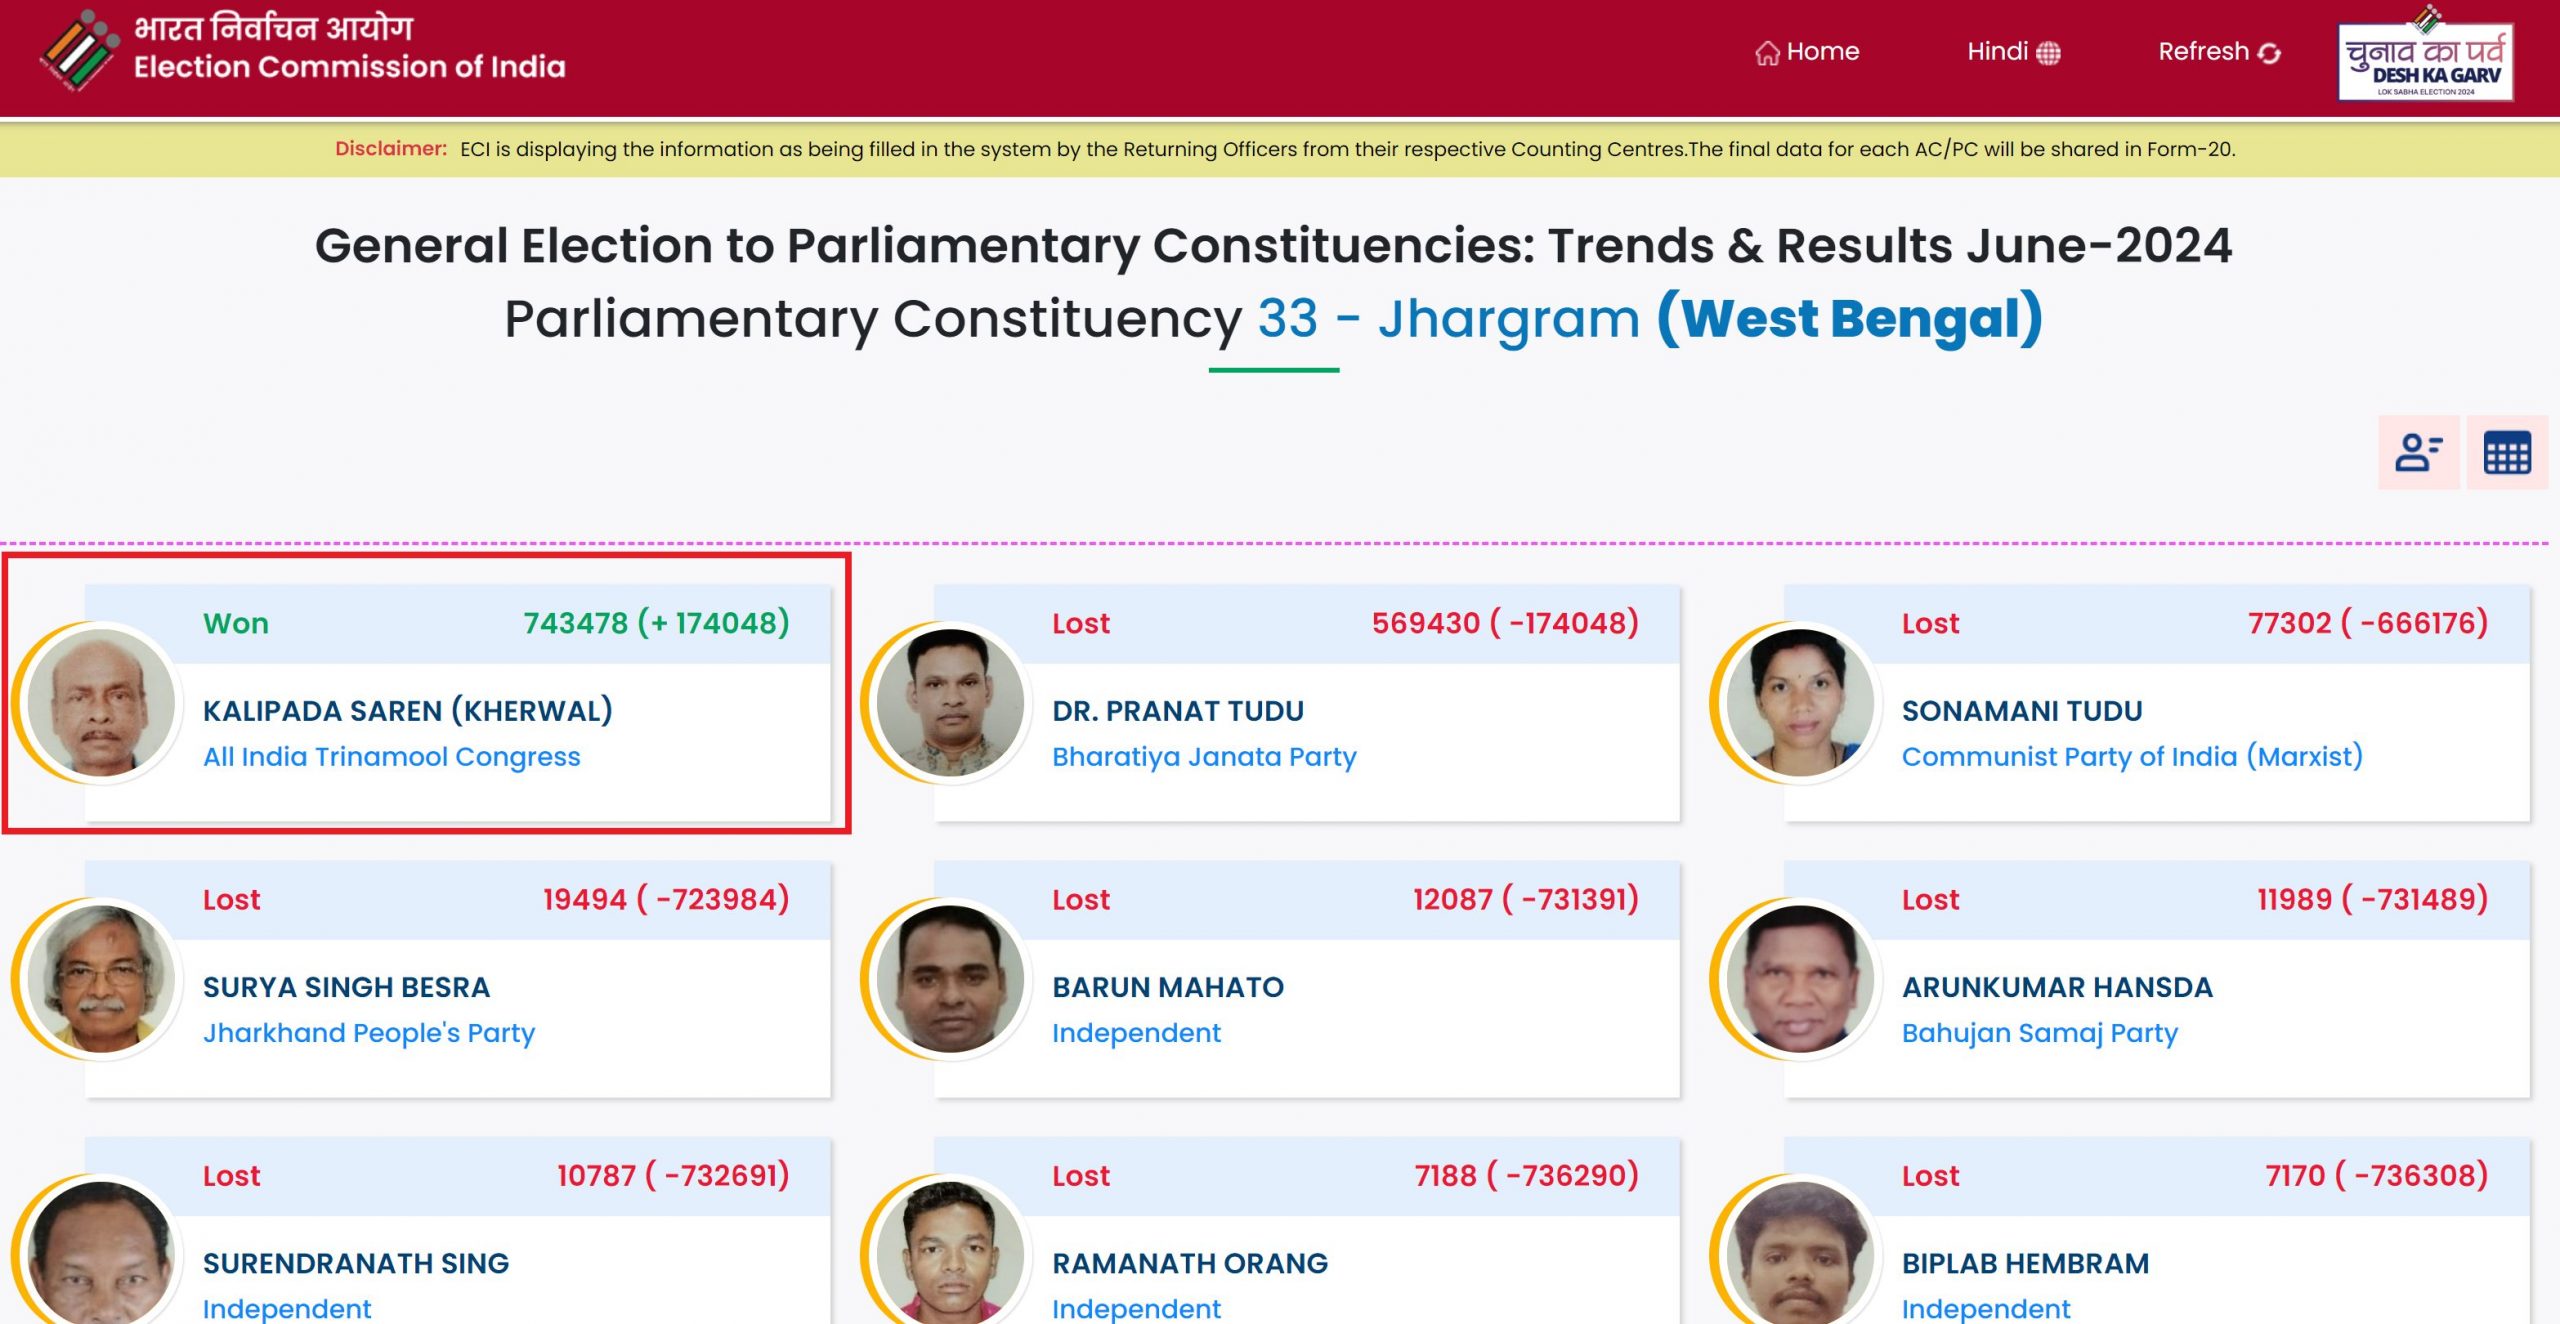Click Bahujan Samaj Party label
2560x1324 pixels.
pyautogui.click(x=2039, y=1033)
